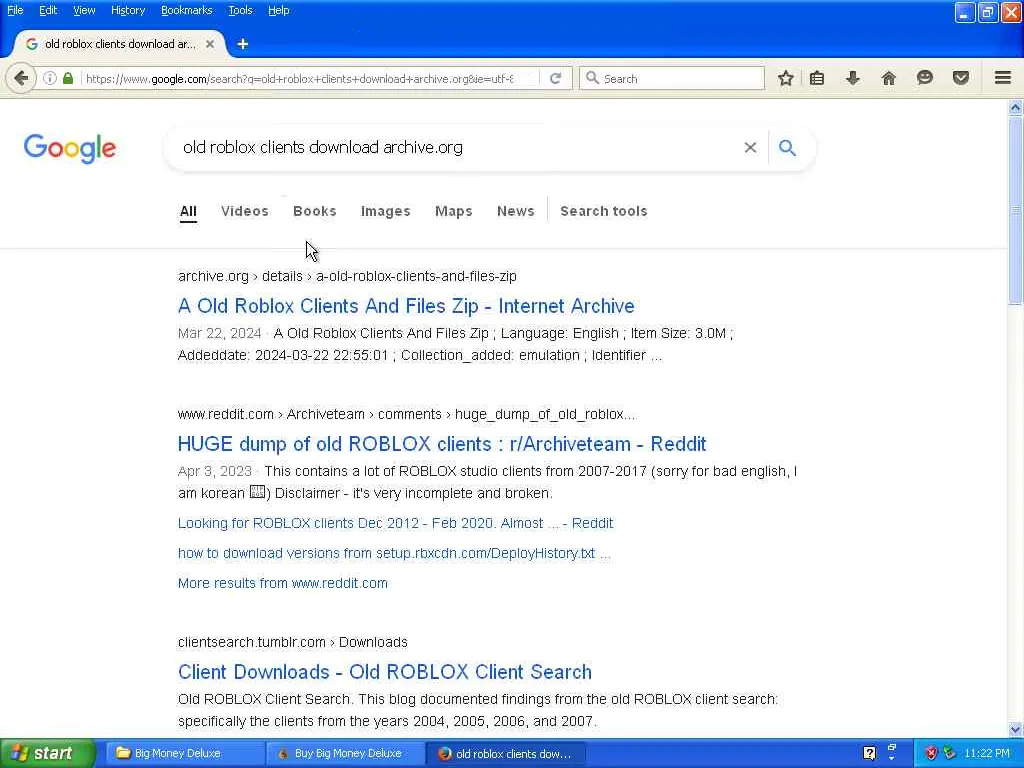
Task: Click the www.reddit.com Archiveteam breadcrumb
Action: point(406,414)
